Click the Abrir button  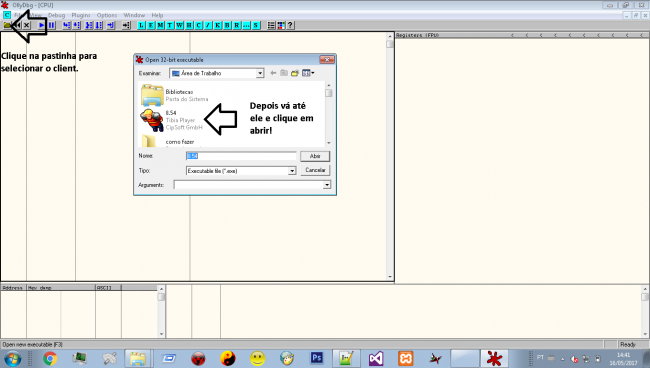click(x=315, y=156)
